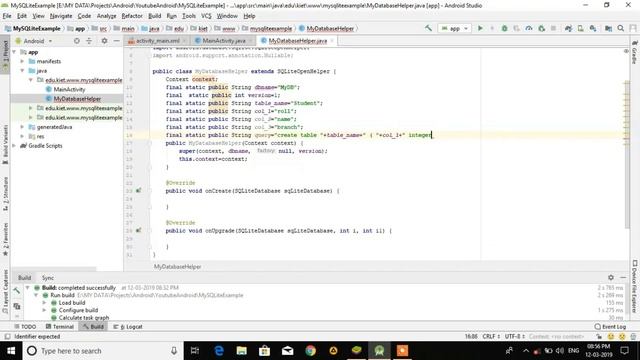Image resolution: width=640 pixels, height=360 pixels.
Task: Open the CRLF line separator selector
Action: [x=491, y=336]
